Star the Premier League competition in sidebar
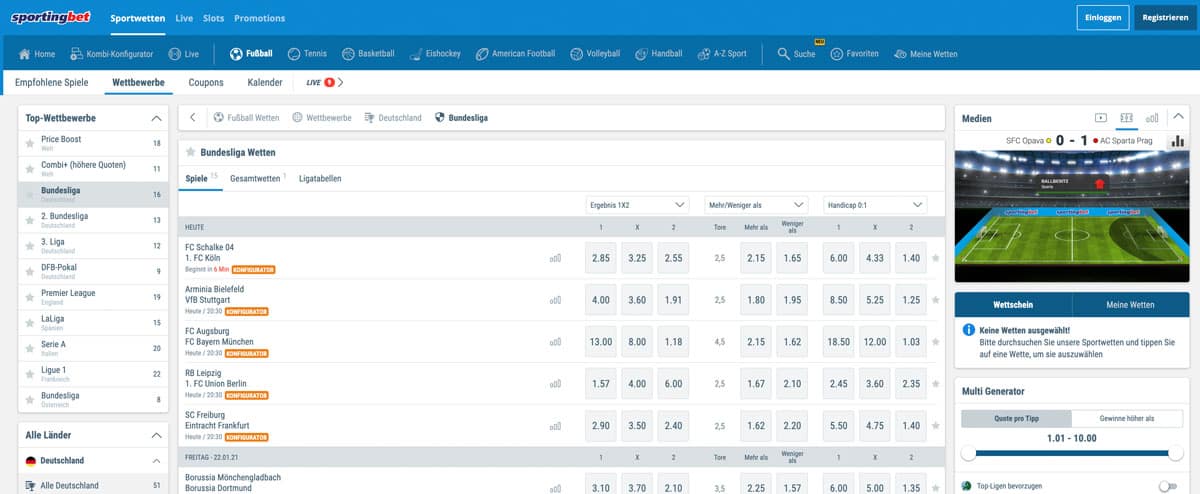The width and height of the screenshot is (1200, 494). pos(30,297)
